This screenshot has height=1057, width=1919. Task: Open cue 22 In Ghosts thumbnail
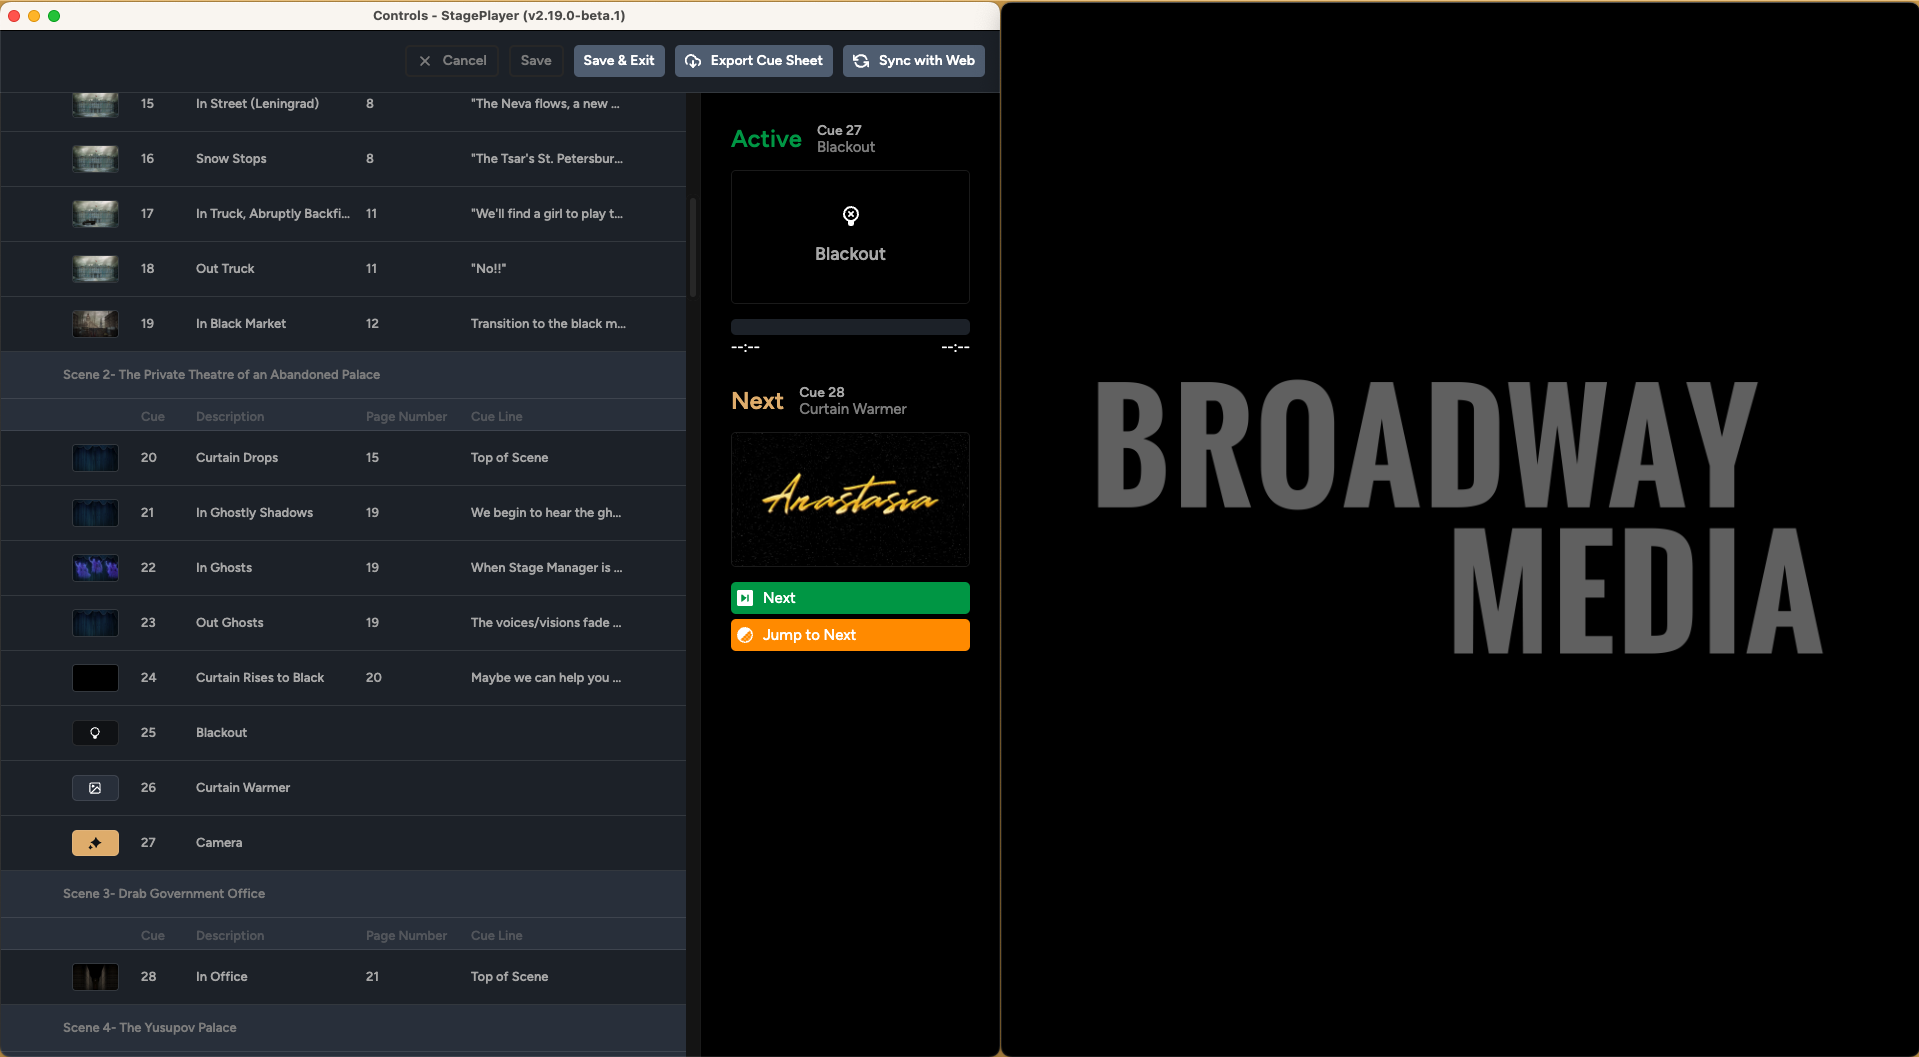(x=95, y=568)
